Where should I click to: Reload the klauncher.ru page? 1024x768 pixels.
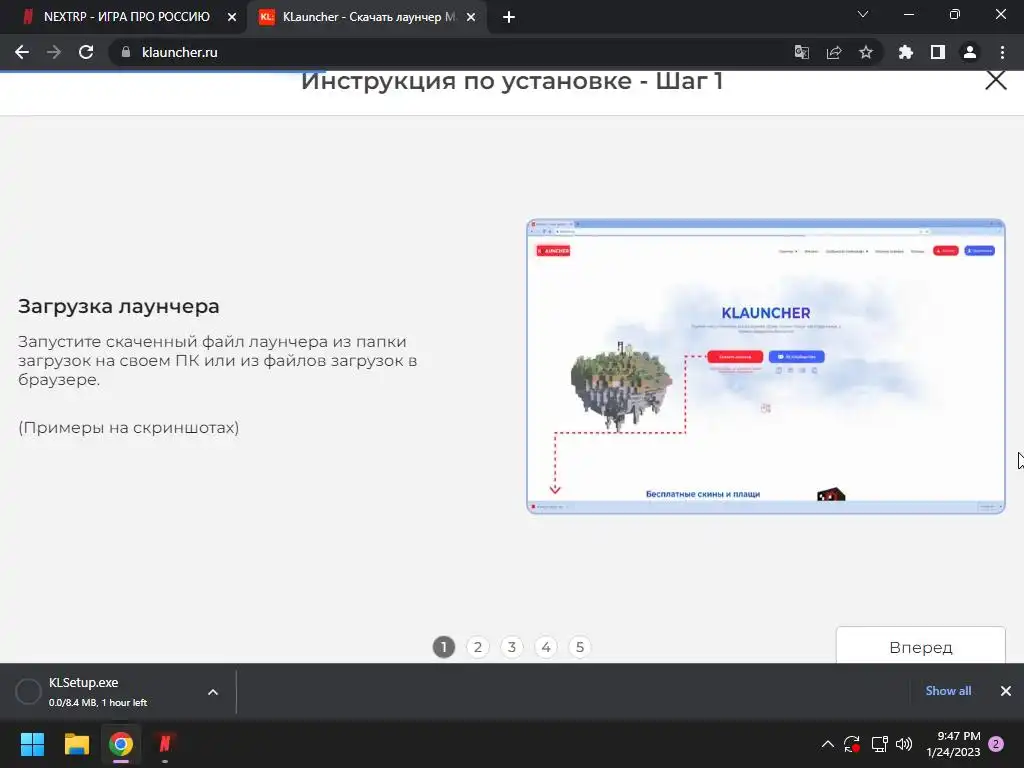pos(86,52)
